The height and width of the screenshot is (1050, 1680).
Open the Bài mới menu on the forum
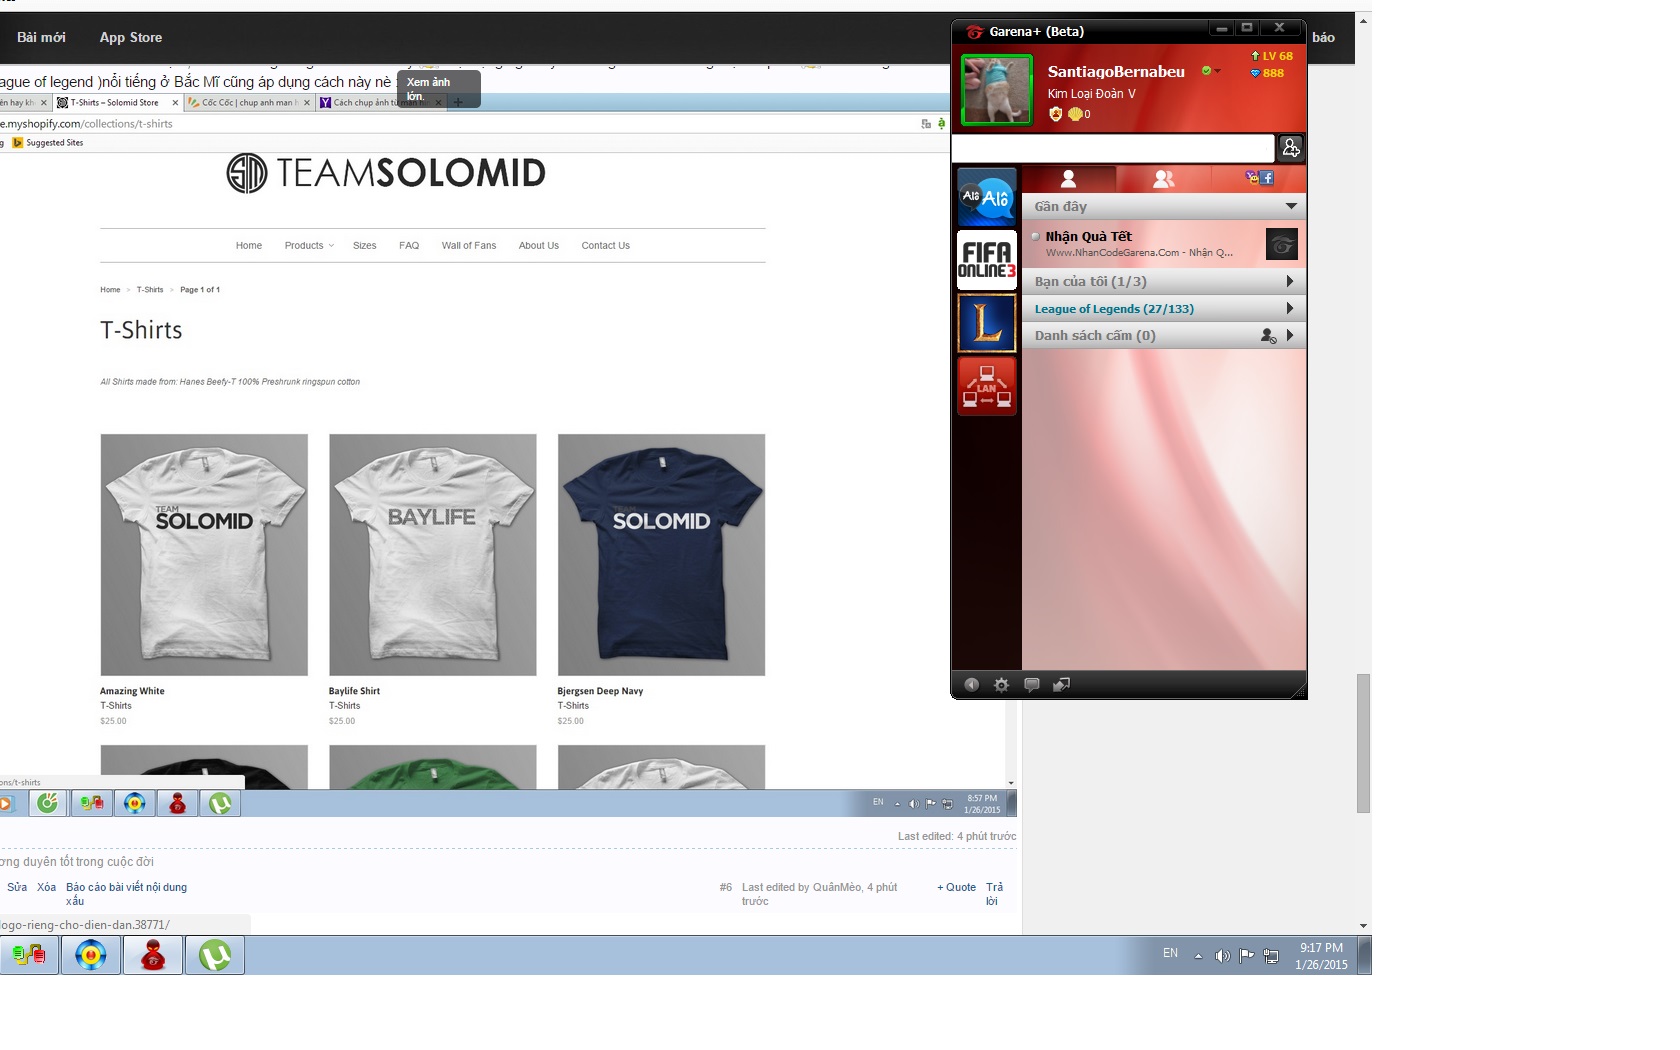tap(41, 37)
